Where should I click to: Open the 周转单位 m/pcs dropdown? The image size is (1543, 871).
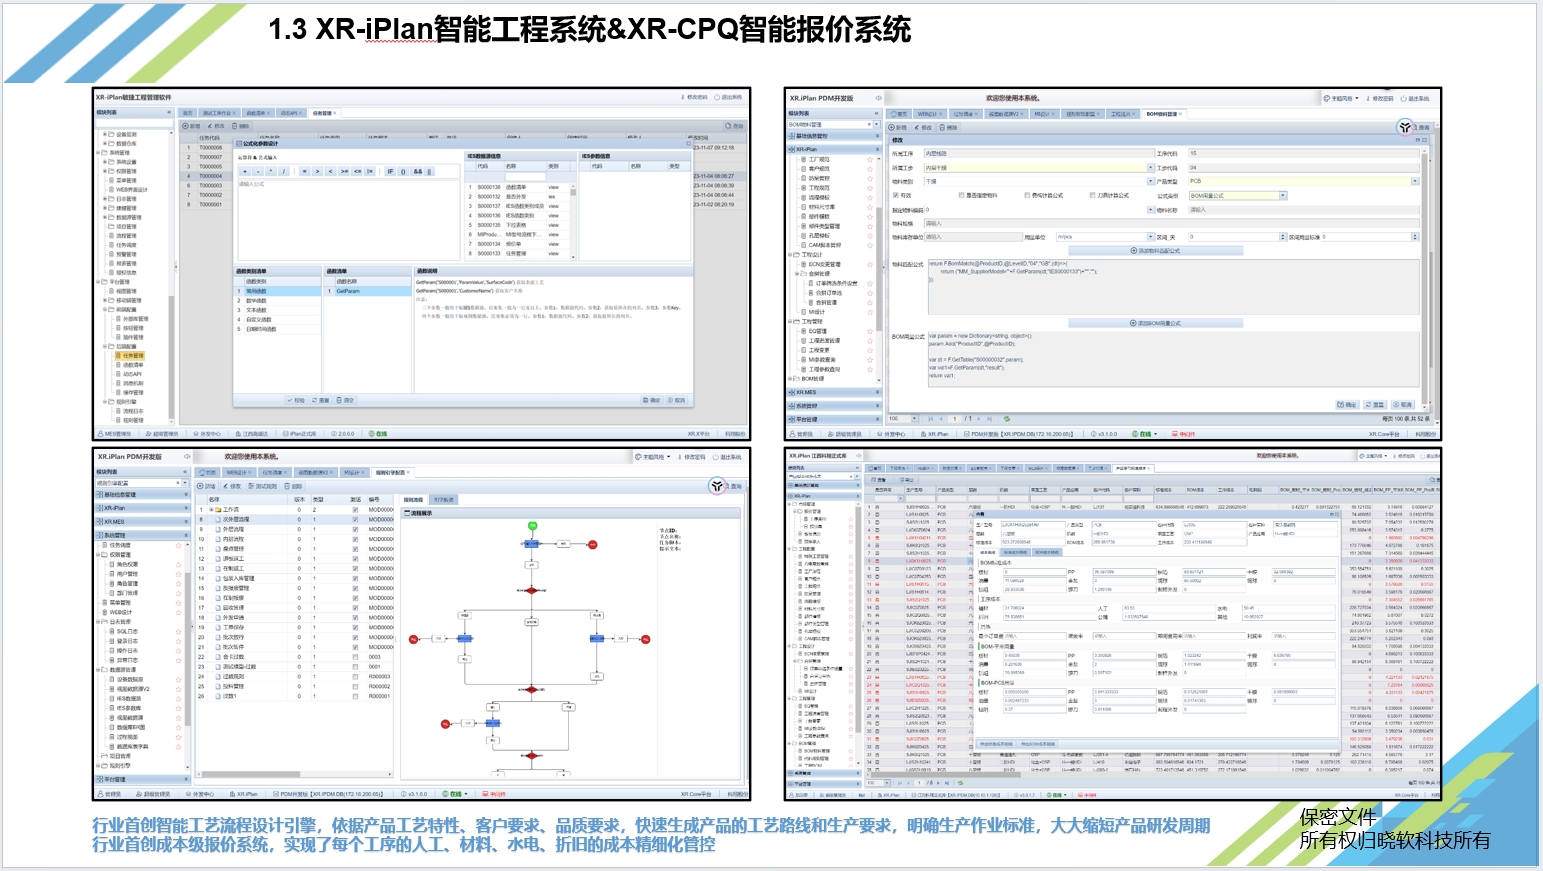pos(1150,237)
